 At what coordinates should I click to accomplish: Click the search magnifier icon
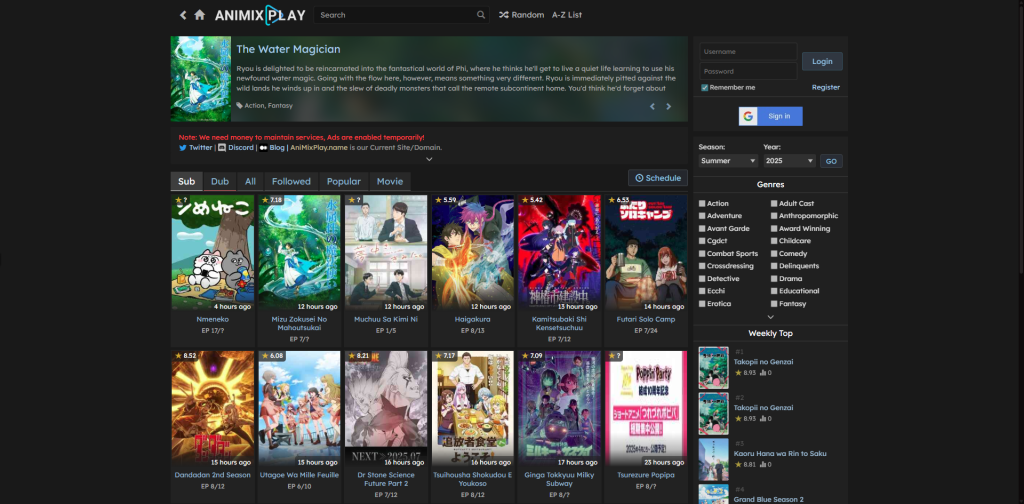(x=481, y=15)
